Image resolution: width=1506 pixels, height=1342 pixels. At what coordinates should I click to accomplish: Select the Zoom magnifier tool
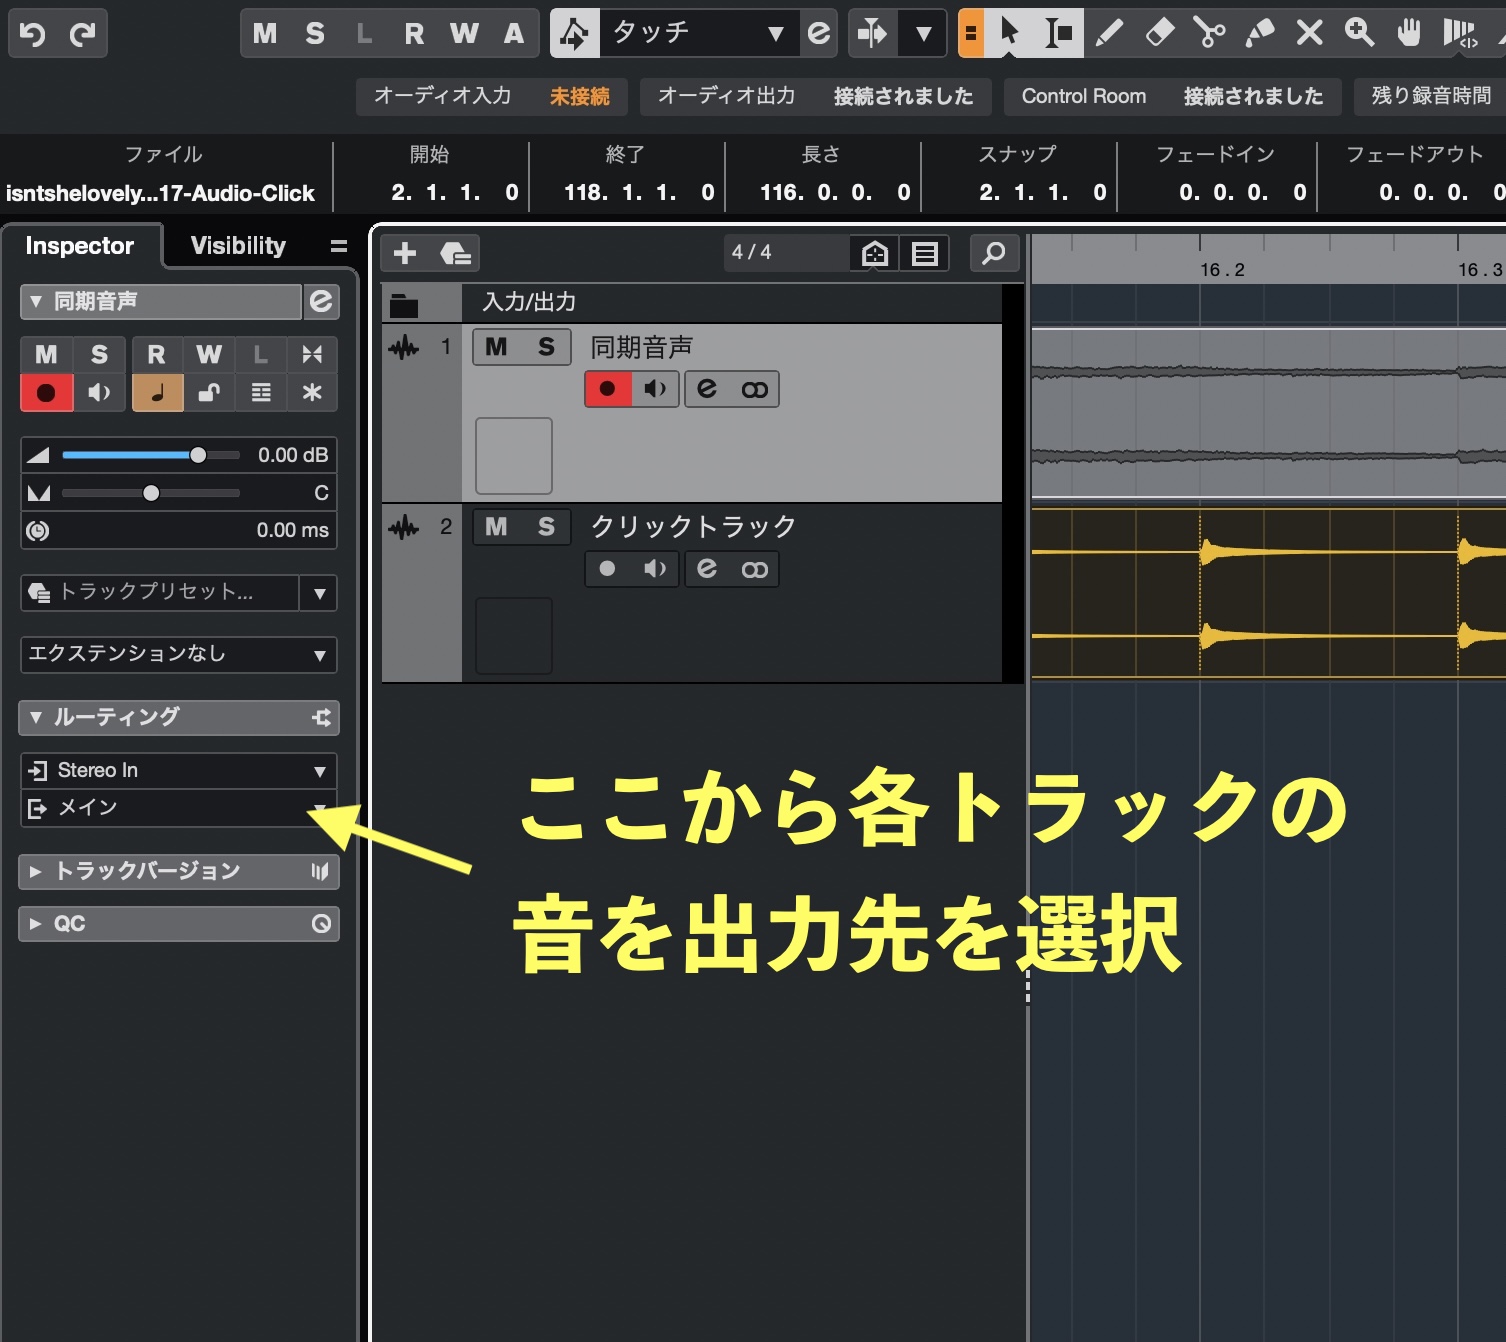1359,33
